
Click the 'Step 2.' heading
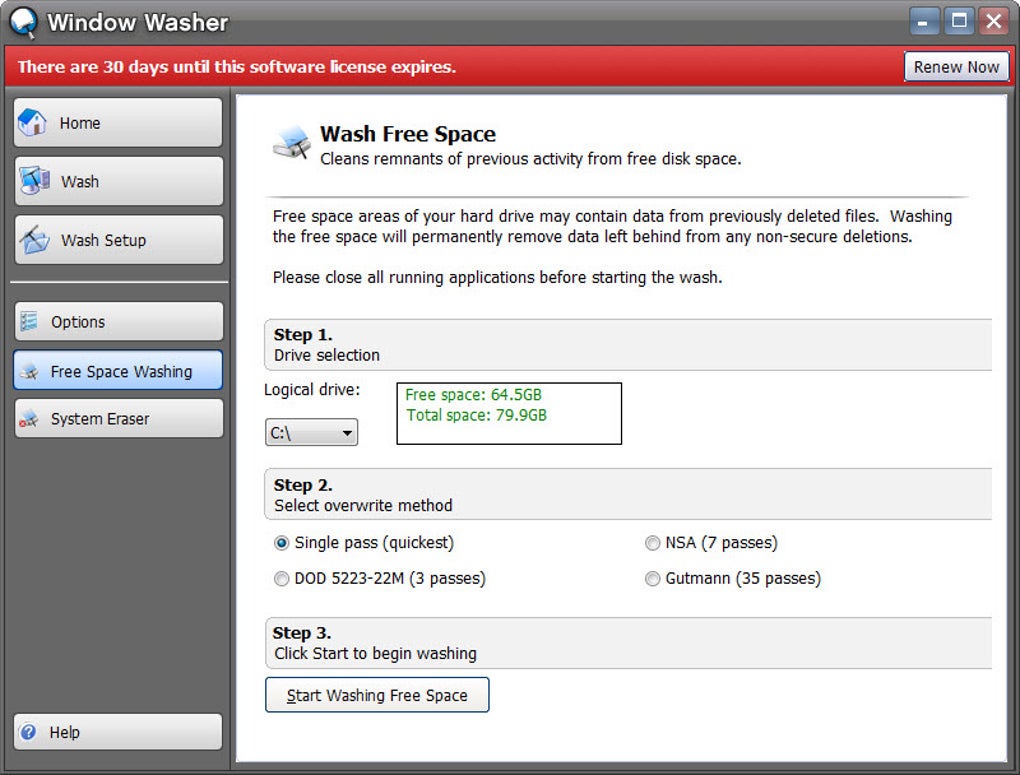(303, 485)
